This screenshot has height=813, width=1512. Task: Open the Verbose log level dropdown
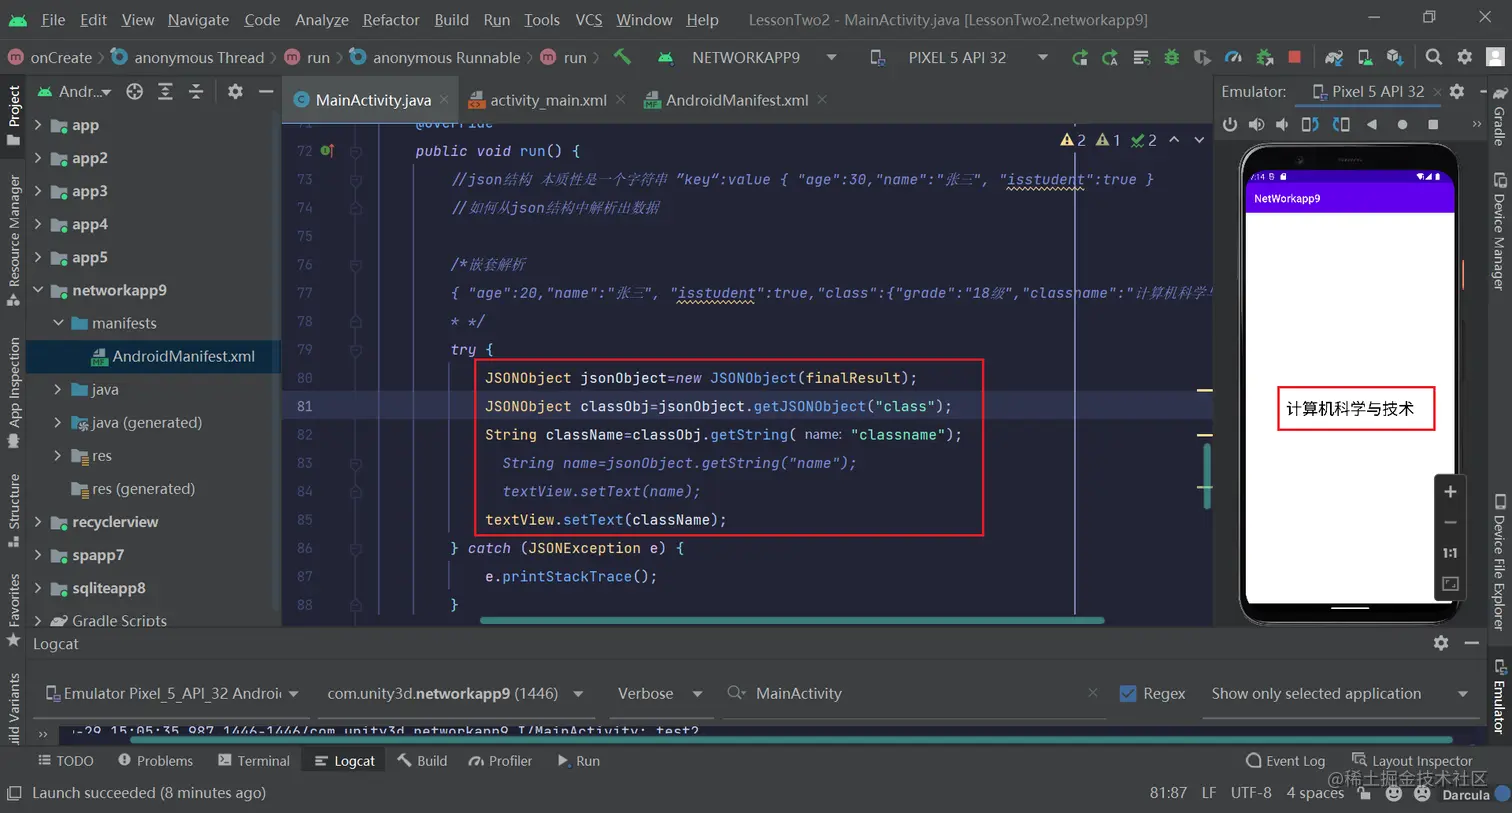click(x=660, y=693)
